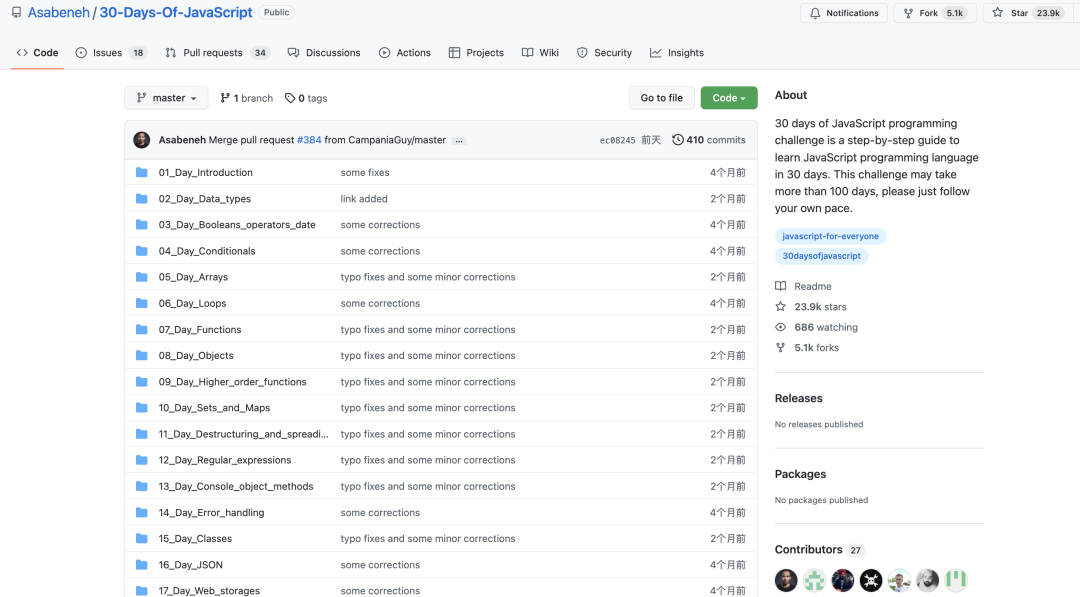Open the Security tab

point(604,52)
